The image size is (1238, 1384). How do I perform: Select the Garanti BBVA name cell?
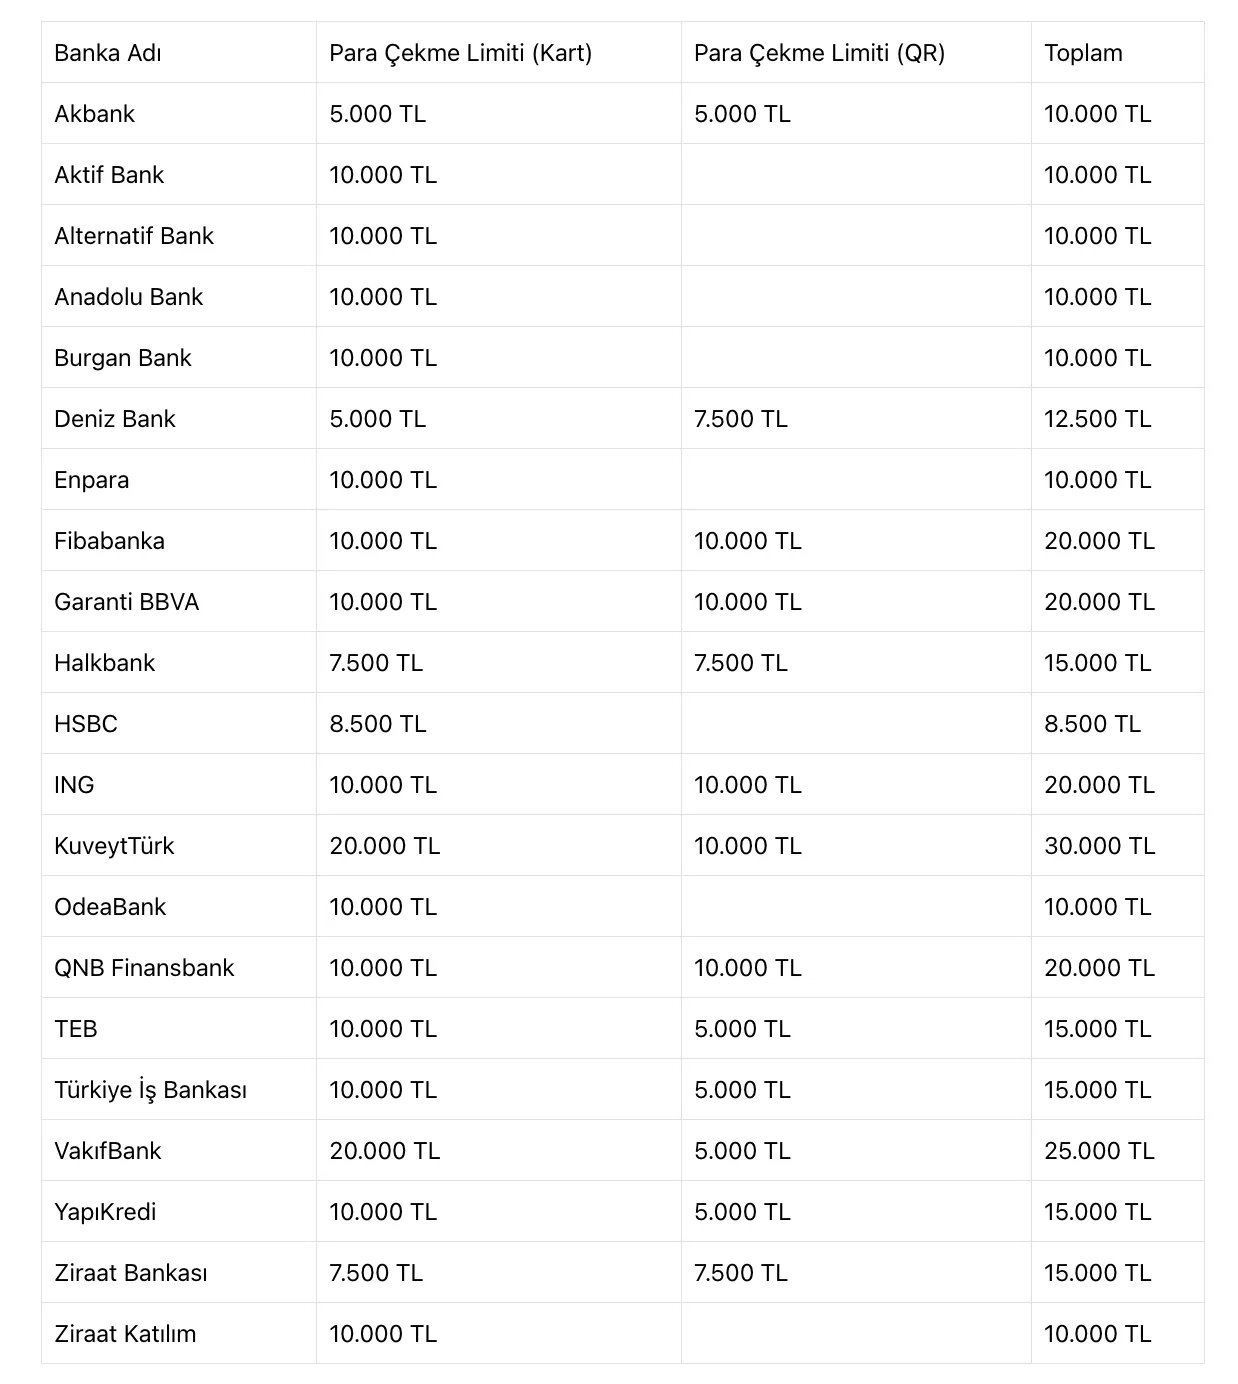pyautogui.click(x=127, y=602)
